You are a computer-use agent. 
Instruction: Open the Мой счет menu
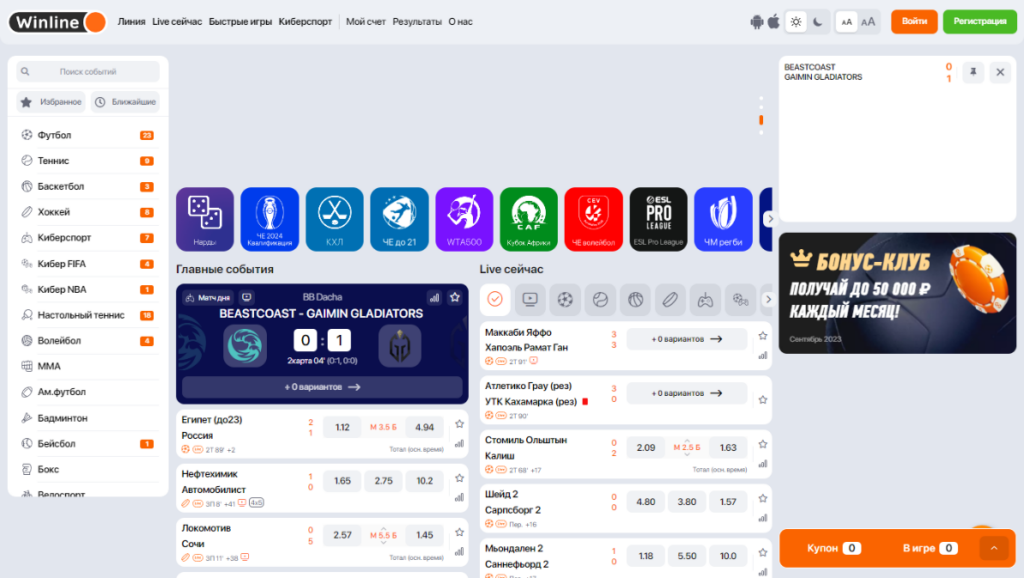click(366, 22)
